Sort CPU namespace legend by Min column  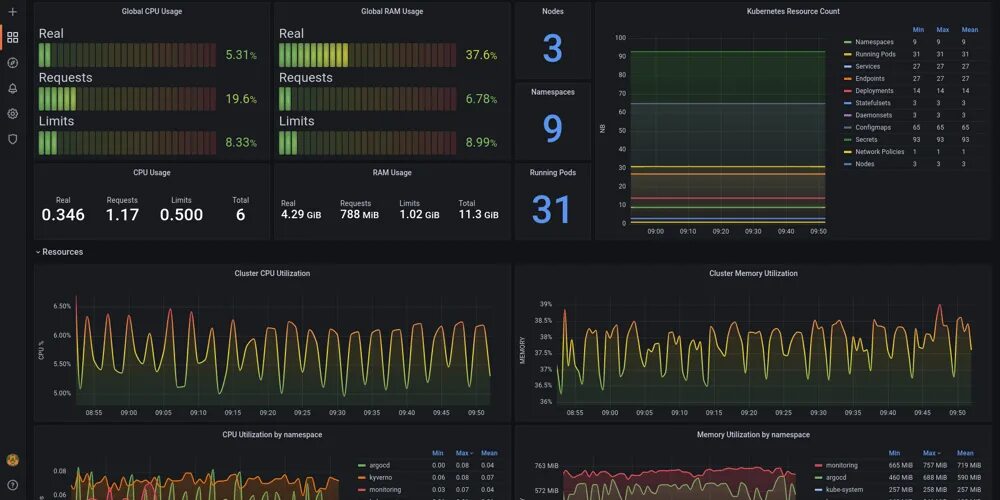point(438,453)
